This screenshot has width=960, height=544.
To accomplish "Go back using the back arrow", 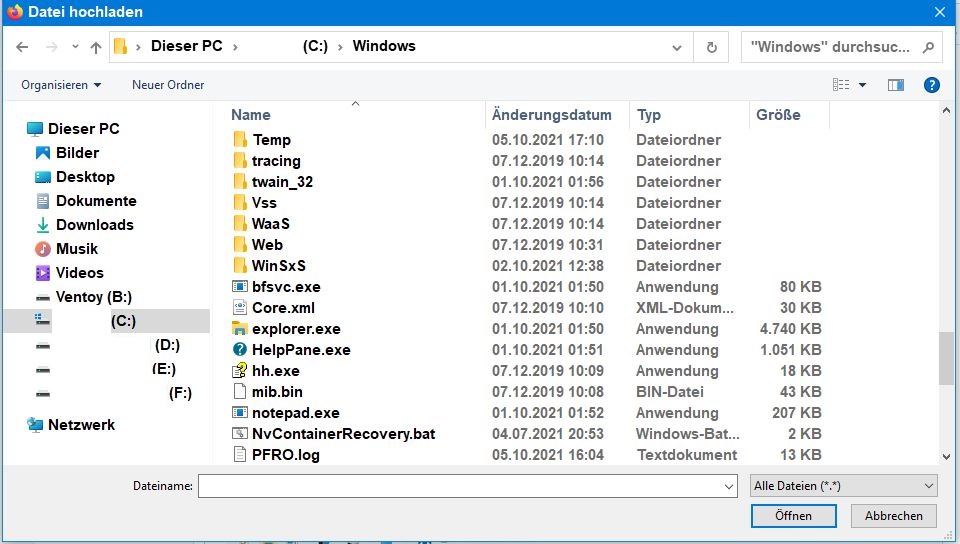I will [22, 47].
